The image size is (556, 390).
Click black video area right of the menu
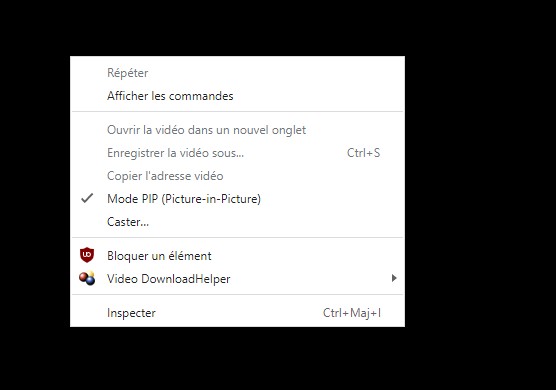pos(480,191)
